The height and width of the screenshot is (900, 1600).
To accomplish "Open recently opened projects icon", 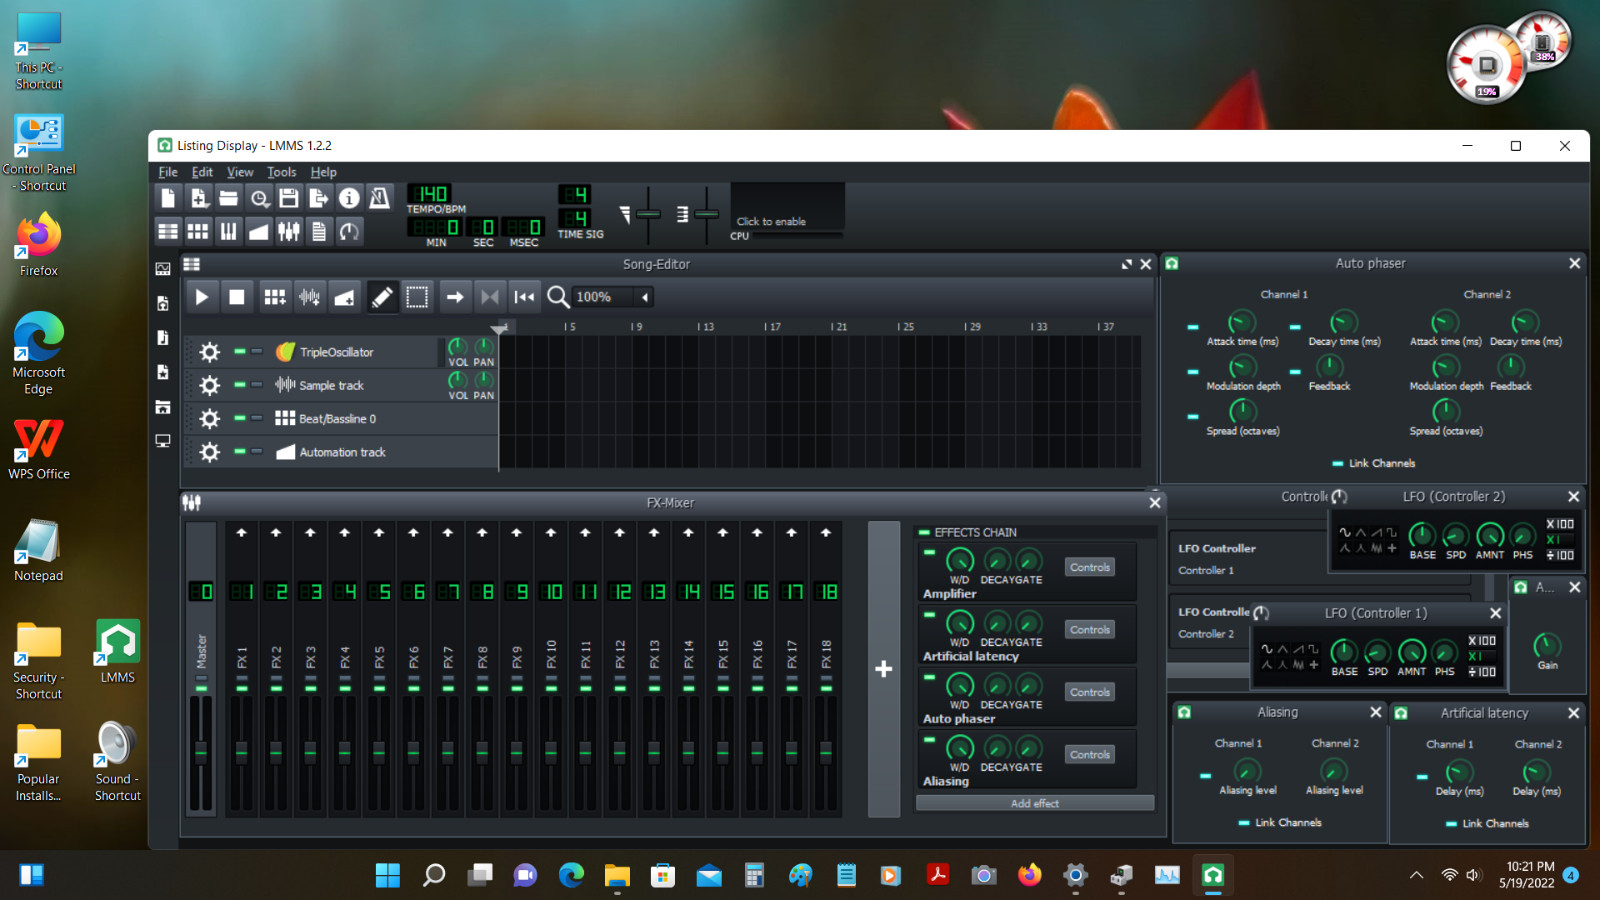I will (x=259, y=198).
